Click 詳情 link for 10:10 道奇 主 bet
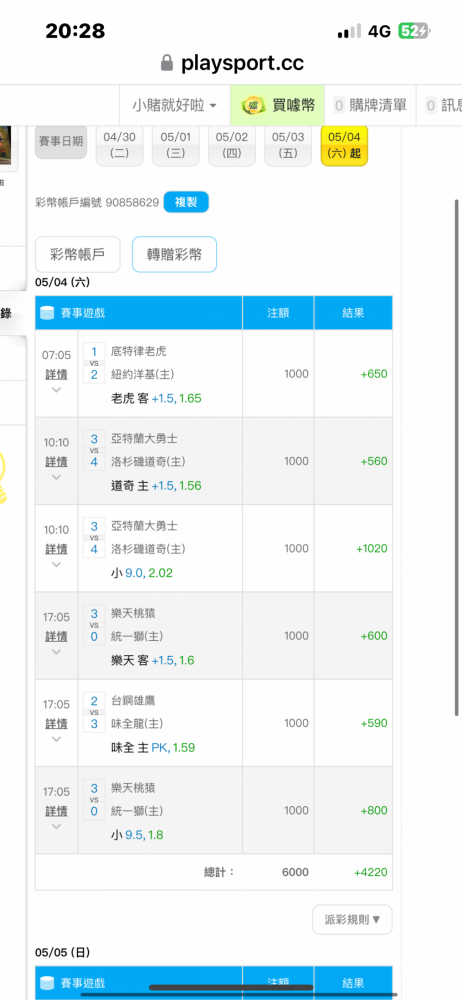This screenshot has height=1000, width=462. pyautogui.click(x=56, y=461)
